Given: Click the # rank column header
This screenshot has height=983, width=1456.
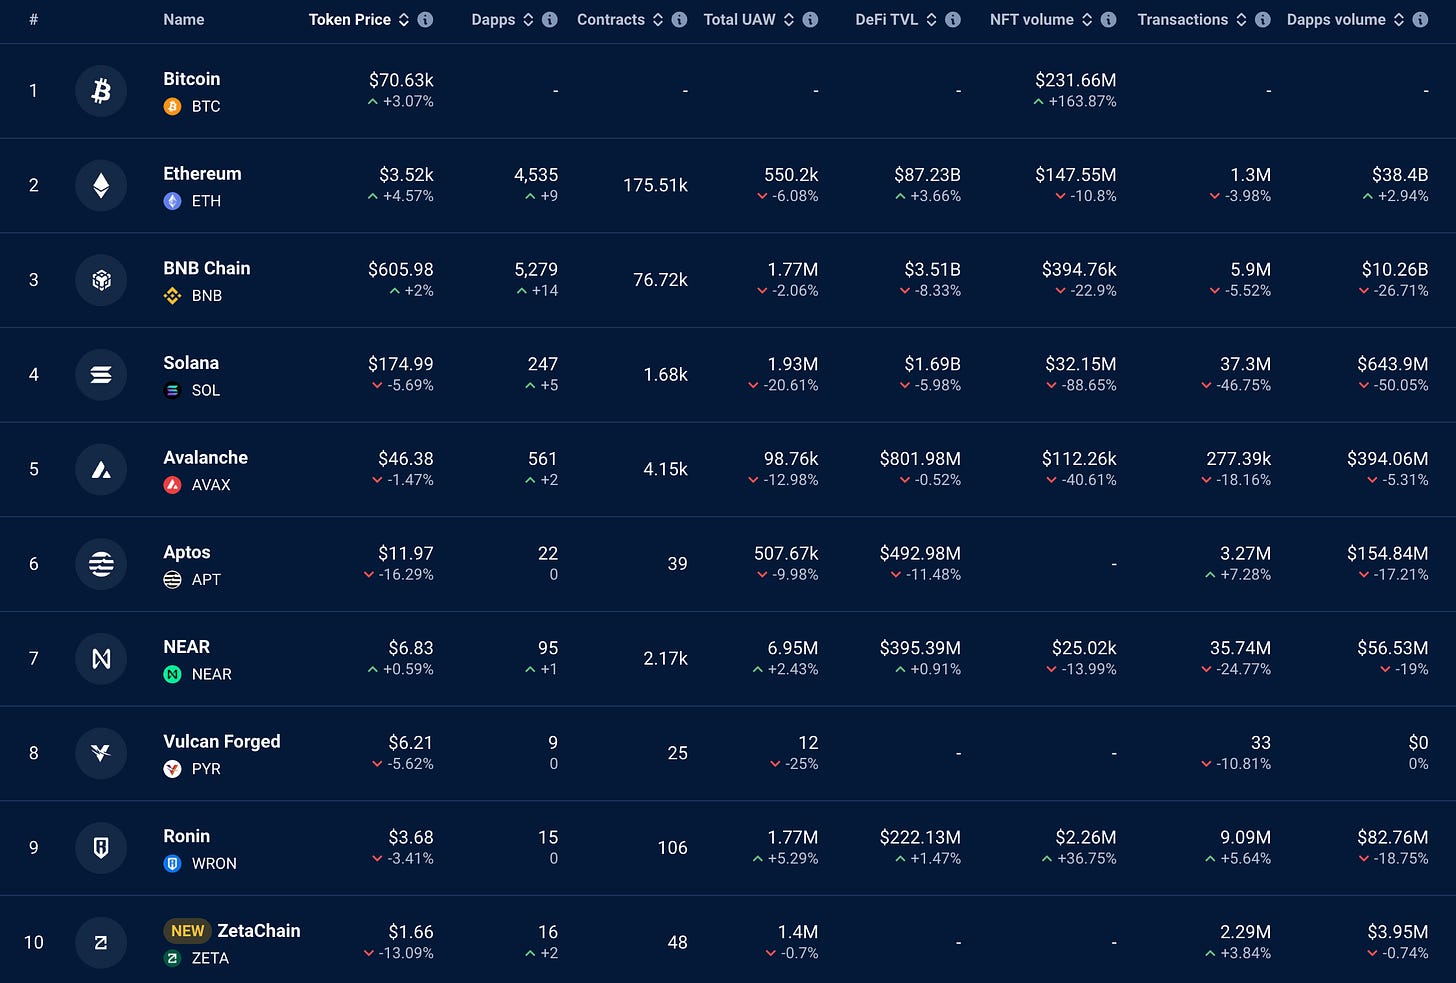Looking at the screenshot, I should tap(34, 20).
